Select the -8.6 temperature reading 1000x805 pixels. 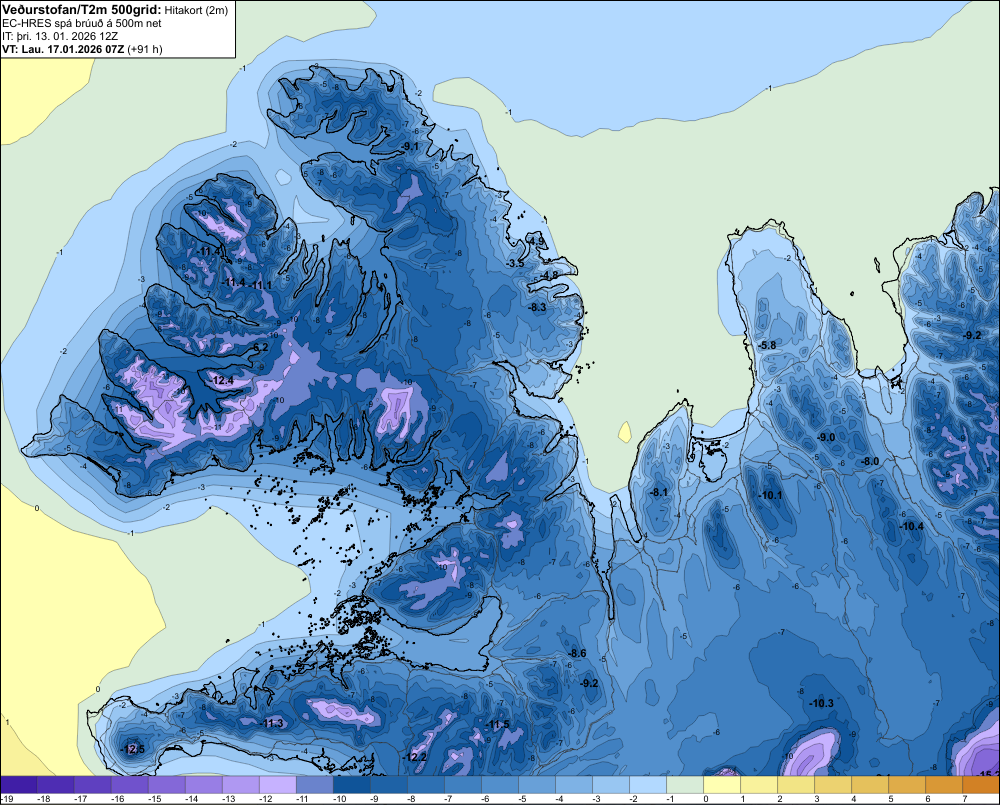click(577, 653)
